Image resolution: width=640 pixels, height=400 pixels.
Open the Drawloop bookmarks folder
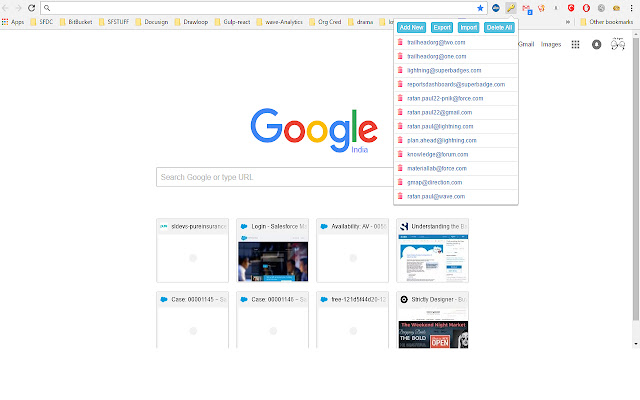(x=191, y=22)
